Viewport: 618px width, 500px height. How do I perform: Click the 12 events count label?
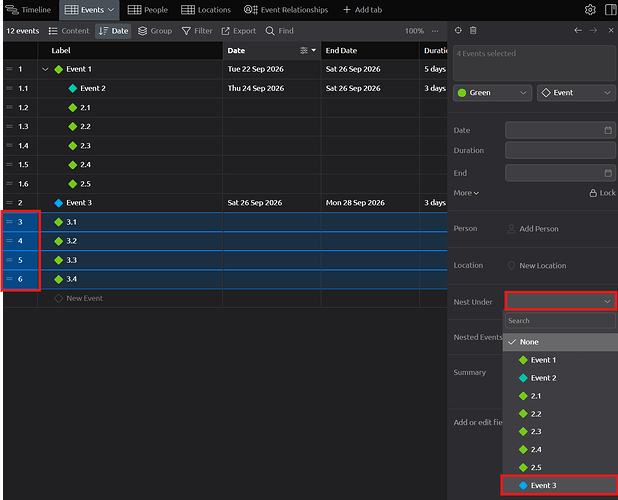pyautogui.click(x=23, y=31)
